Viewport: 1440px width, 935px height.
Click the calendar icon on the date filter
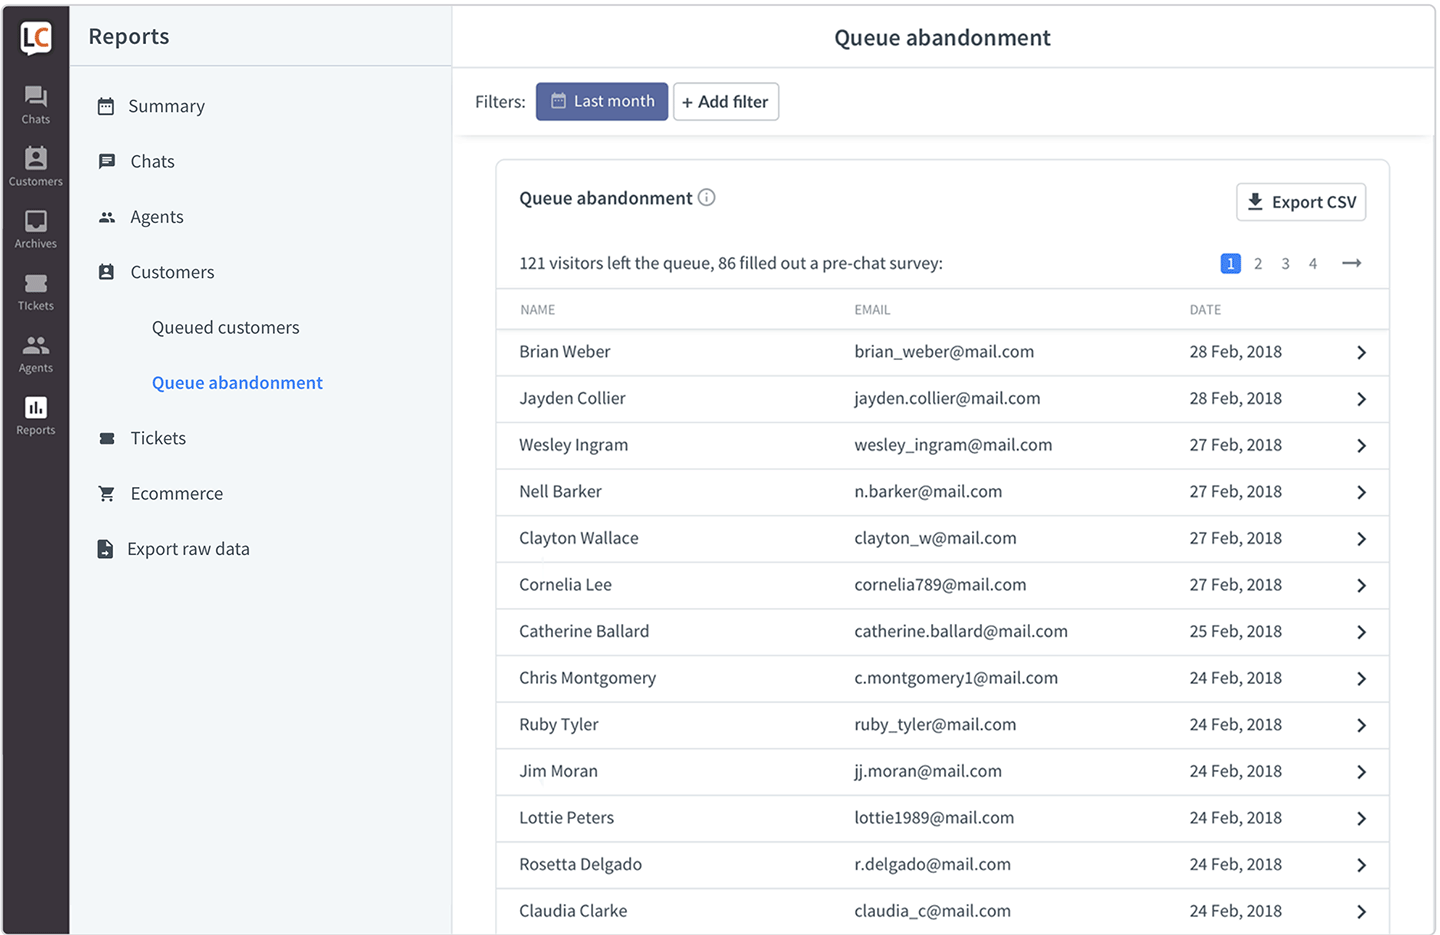(560, 101)
